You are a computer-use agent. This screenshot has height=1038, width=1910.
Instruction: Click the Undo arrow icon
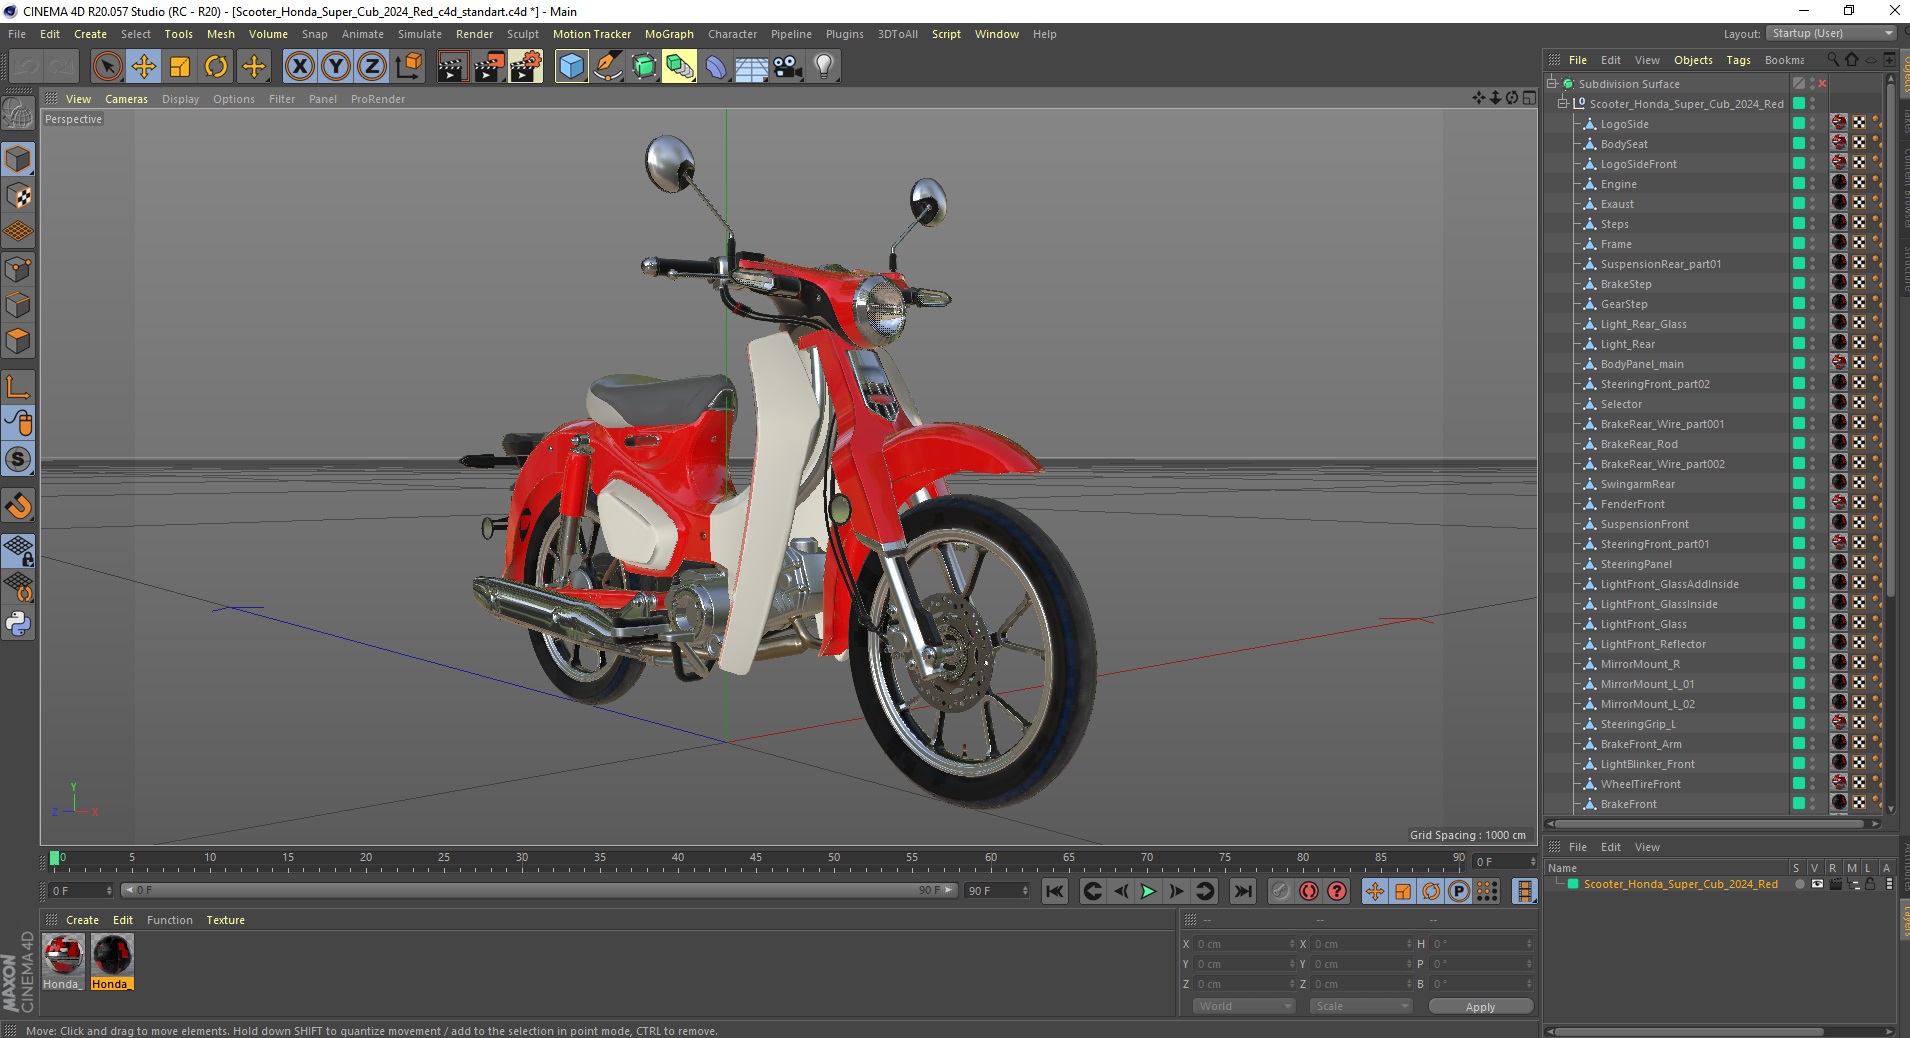(x=26, y=67)
